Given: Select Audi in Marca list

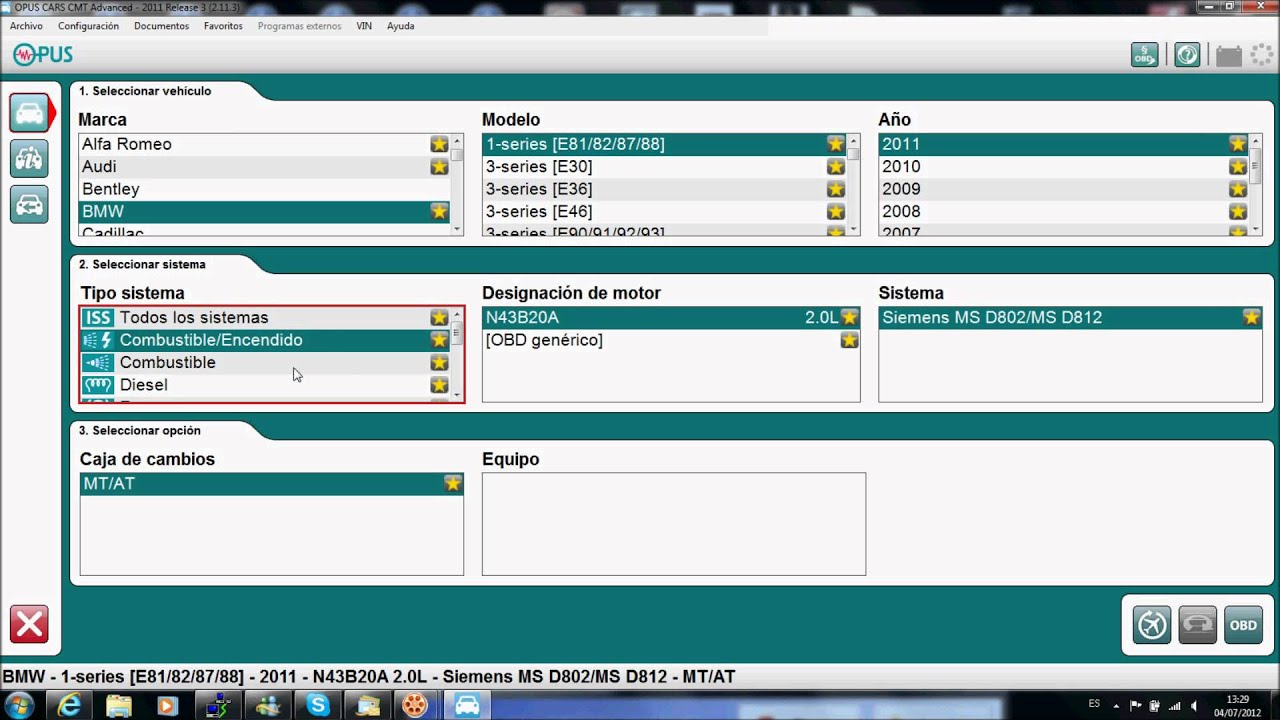Looking at the screenshot, I should 264,167.
